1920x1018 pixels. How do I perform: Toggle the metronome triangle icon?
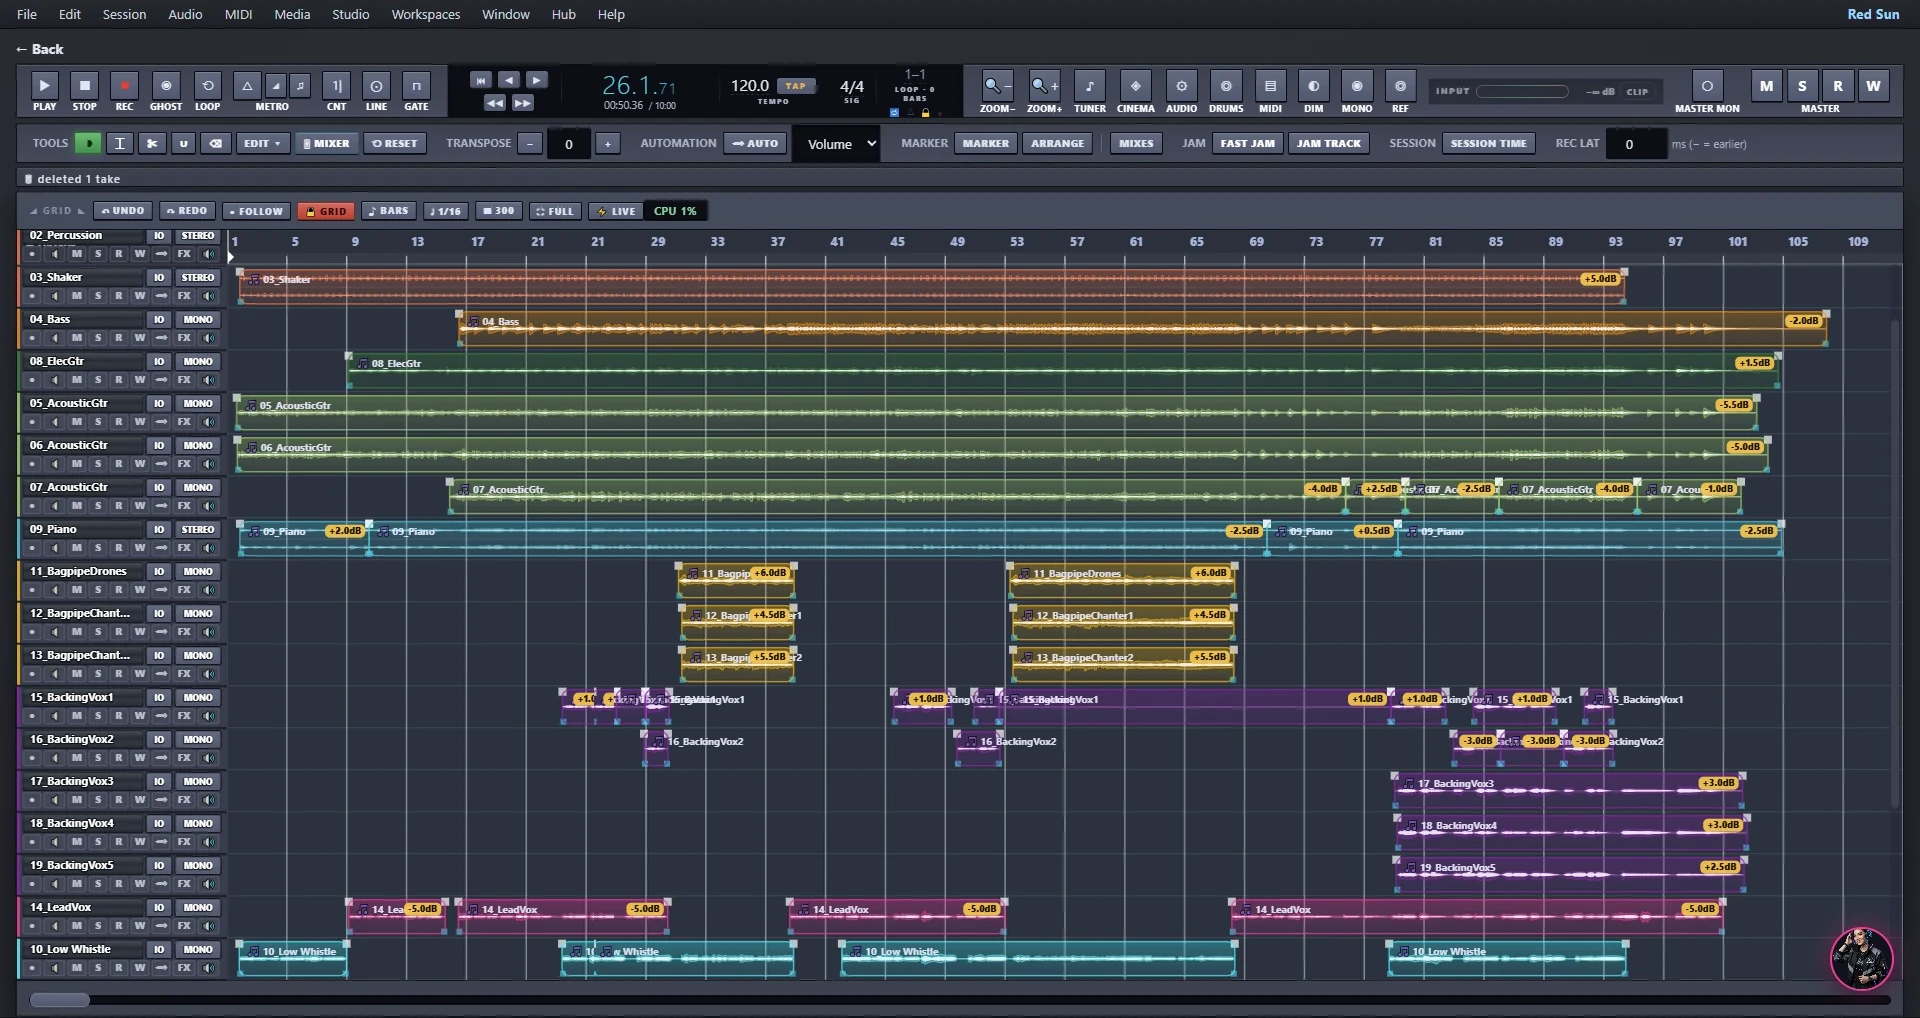click(x=246, y=86)
